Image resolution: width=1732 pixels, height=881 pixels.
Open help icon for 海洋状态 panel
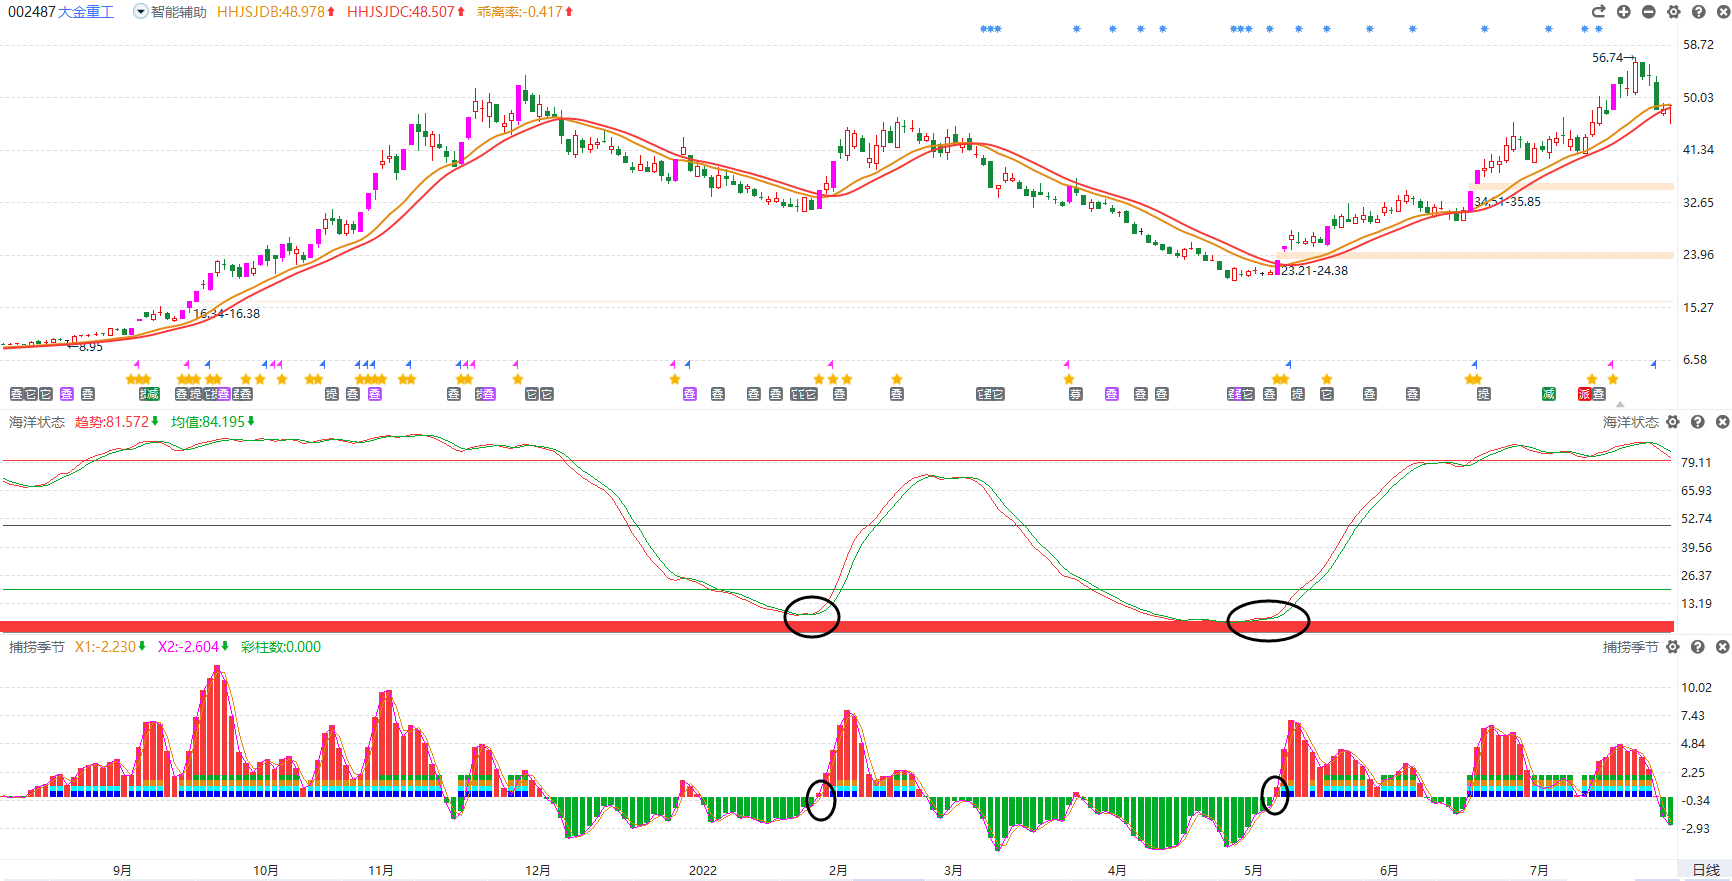click(1697, 422)
